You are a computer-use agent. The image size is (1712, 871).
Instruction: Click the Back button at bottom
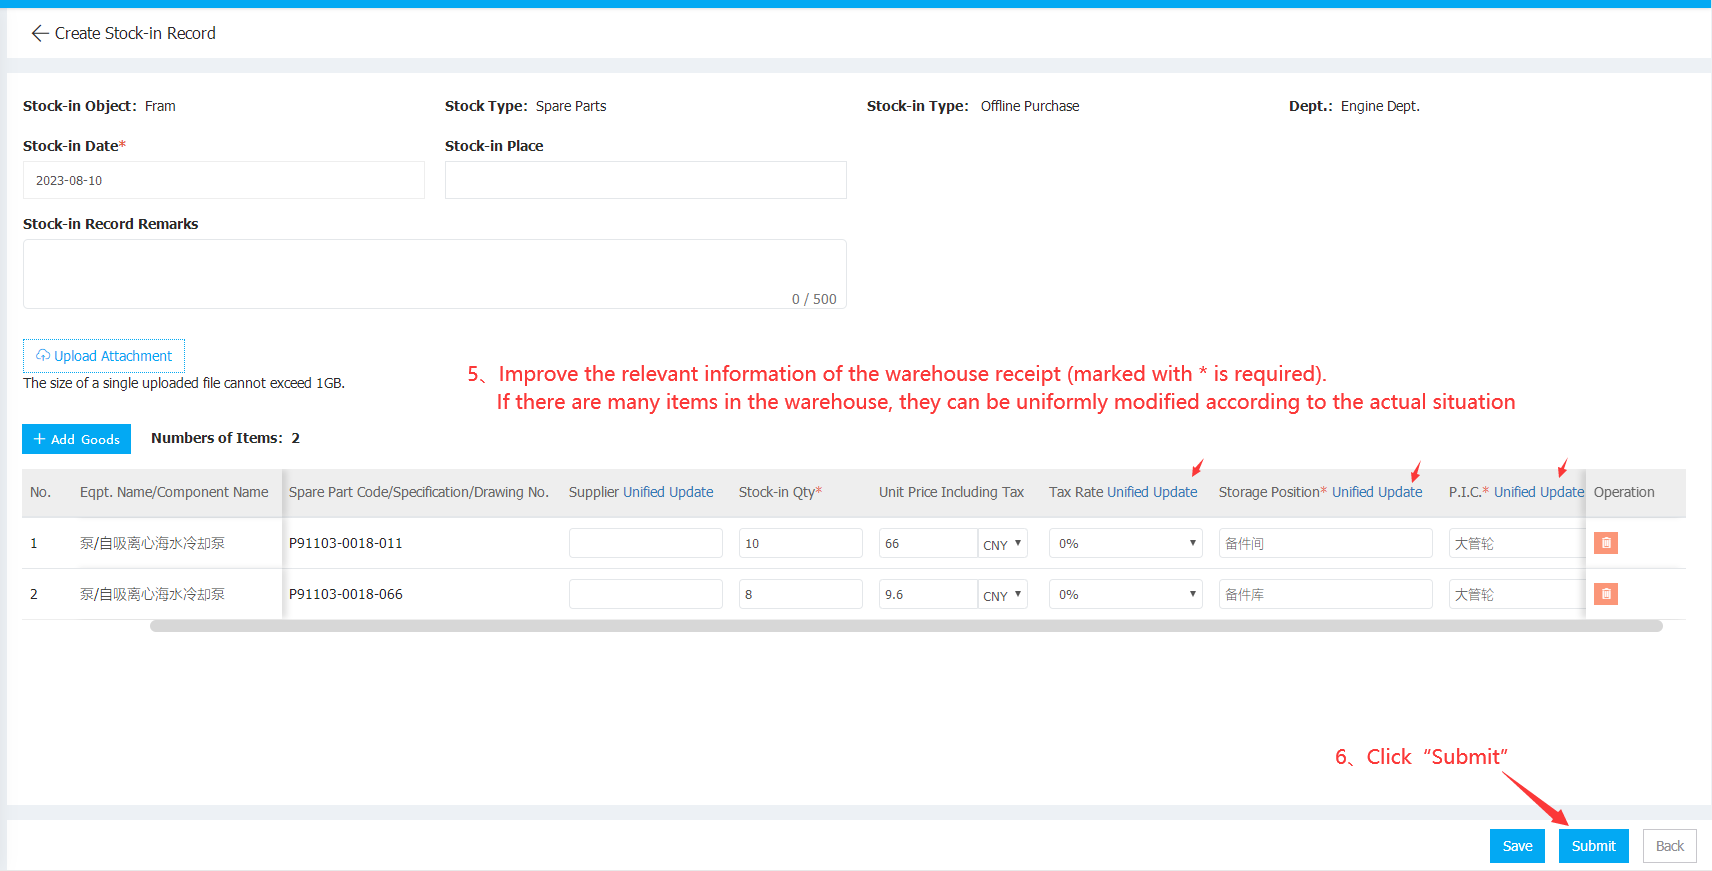click(1670, 846)
